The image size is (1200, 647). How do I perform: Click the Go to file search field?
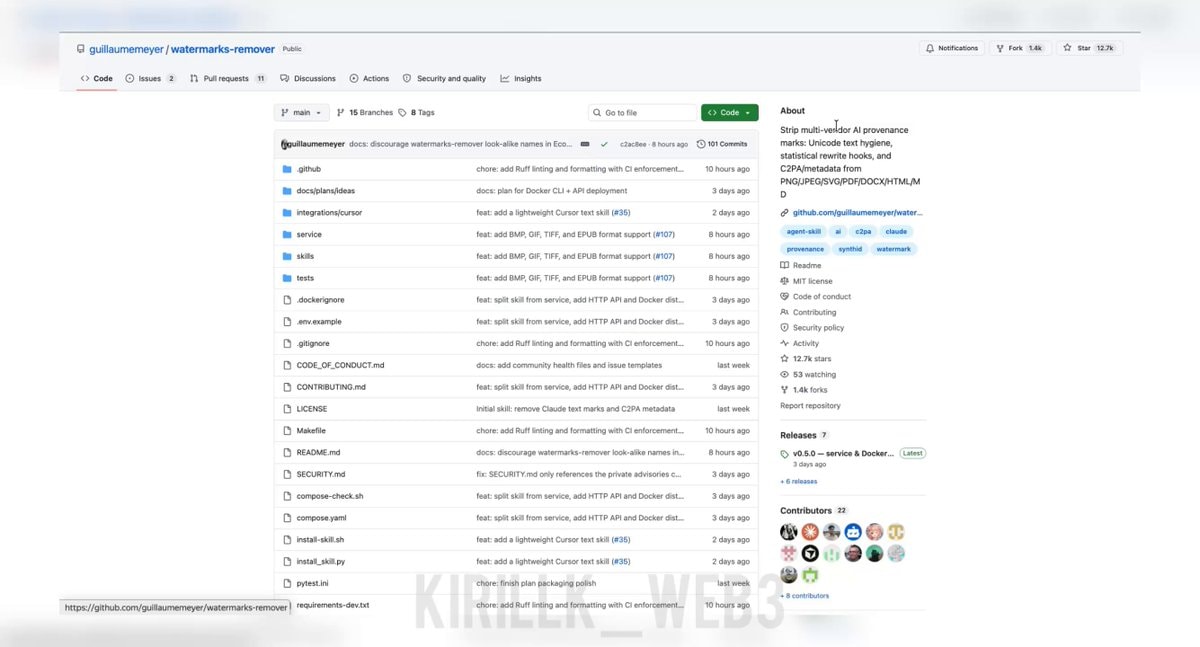642,113
